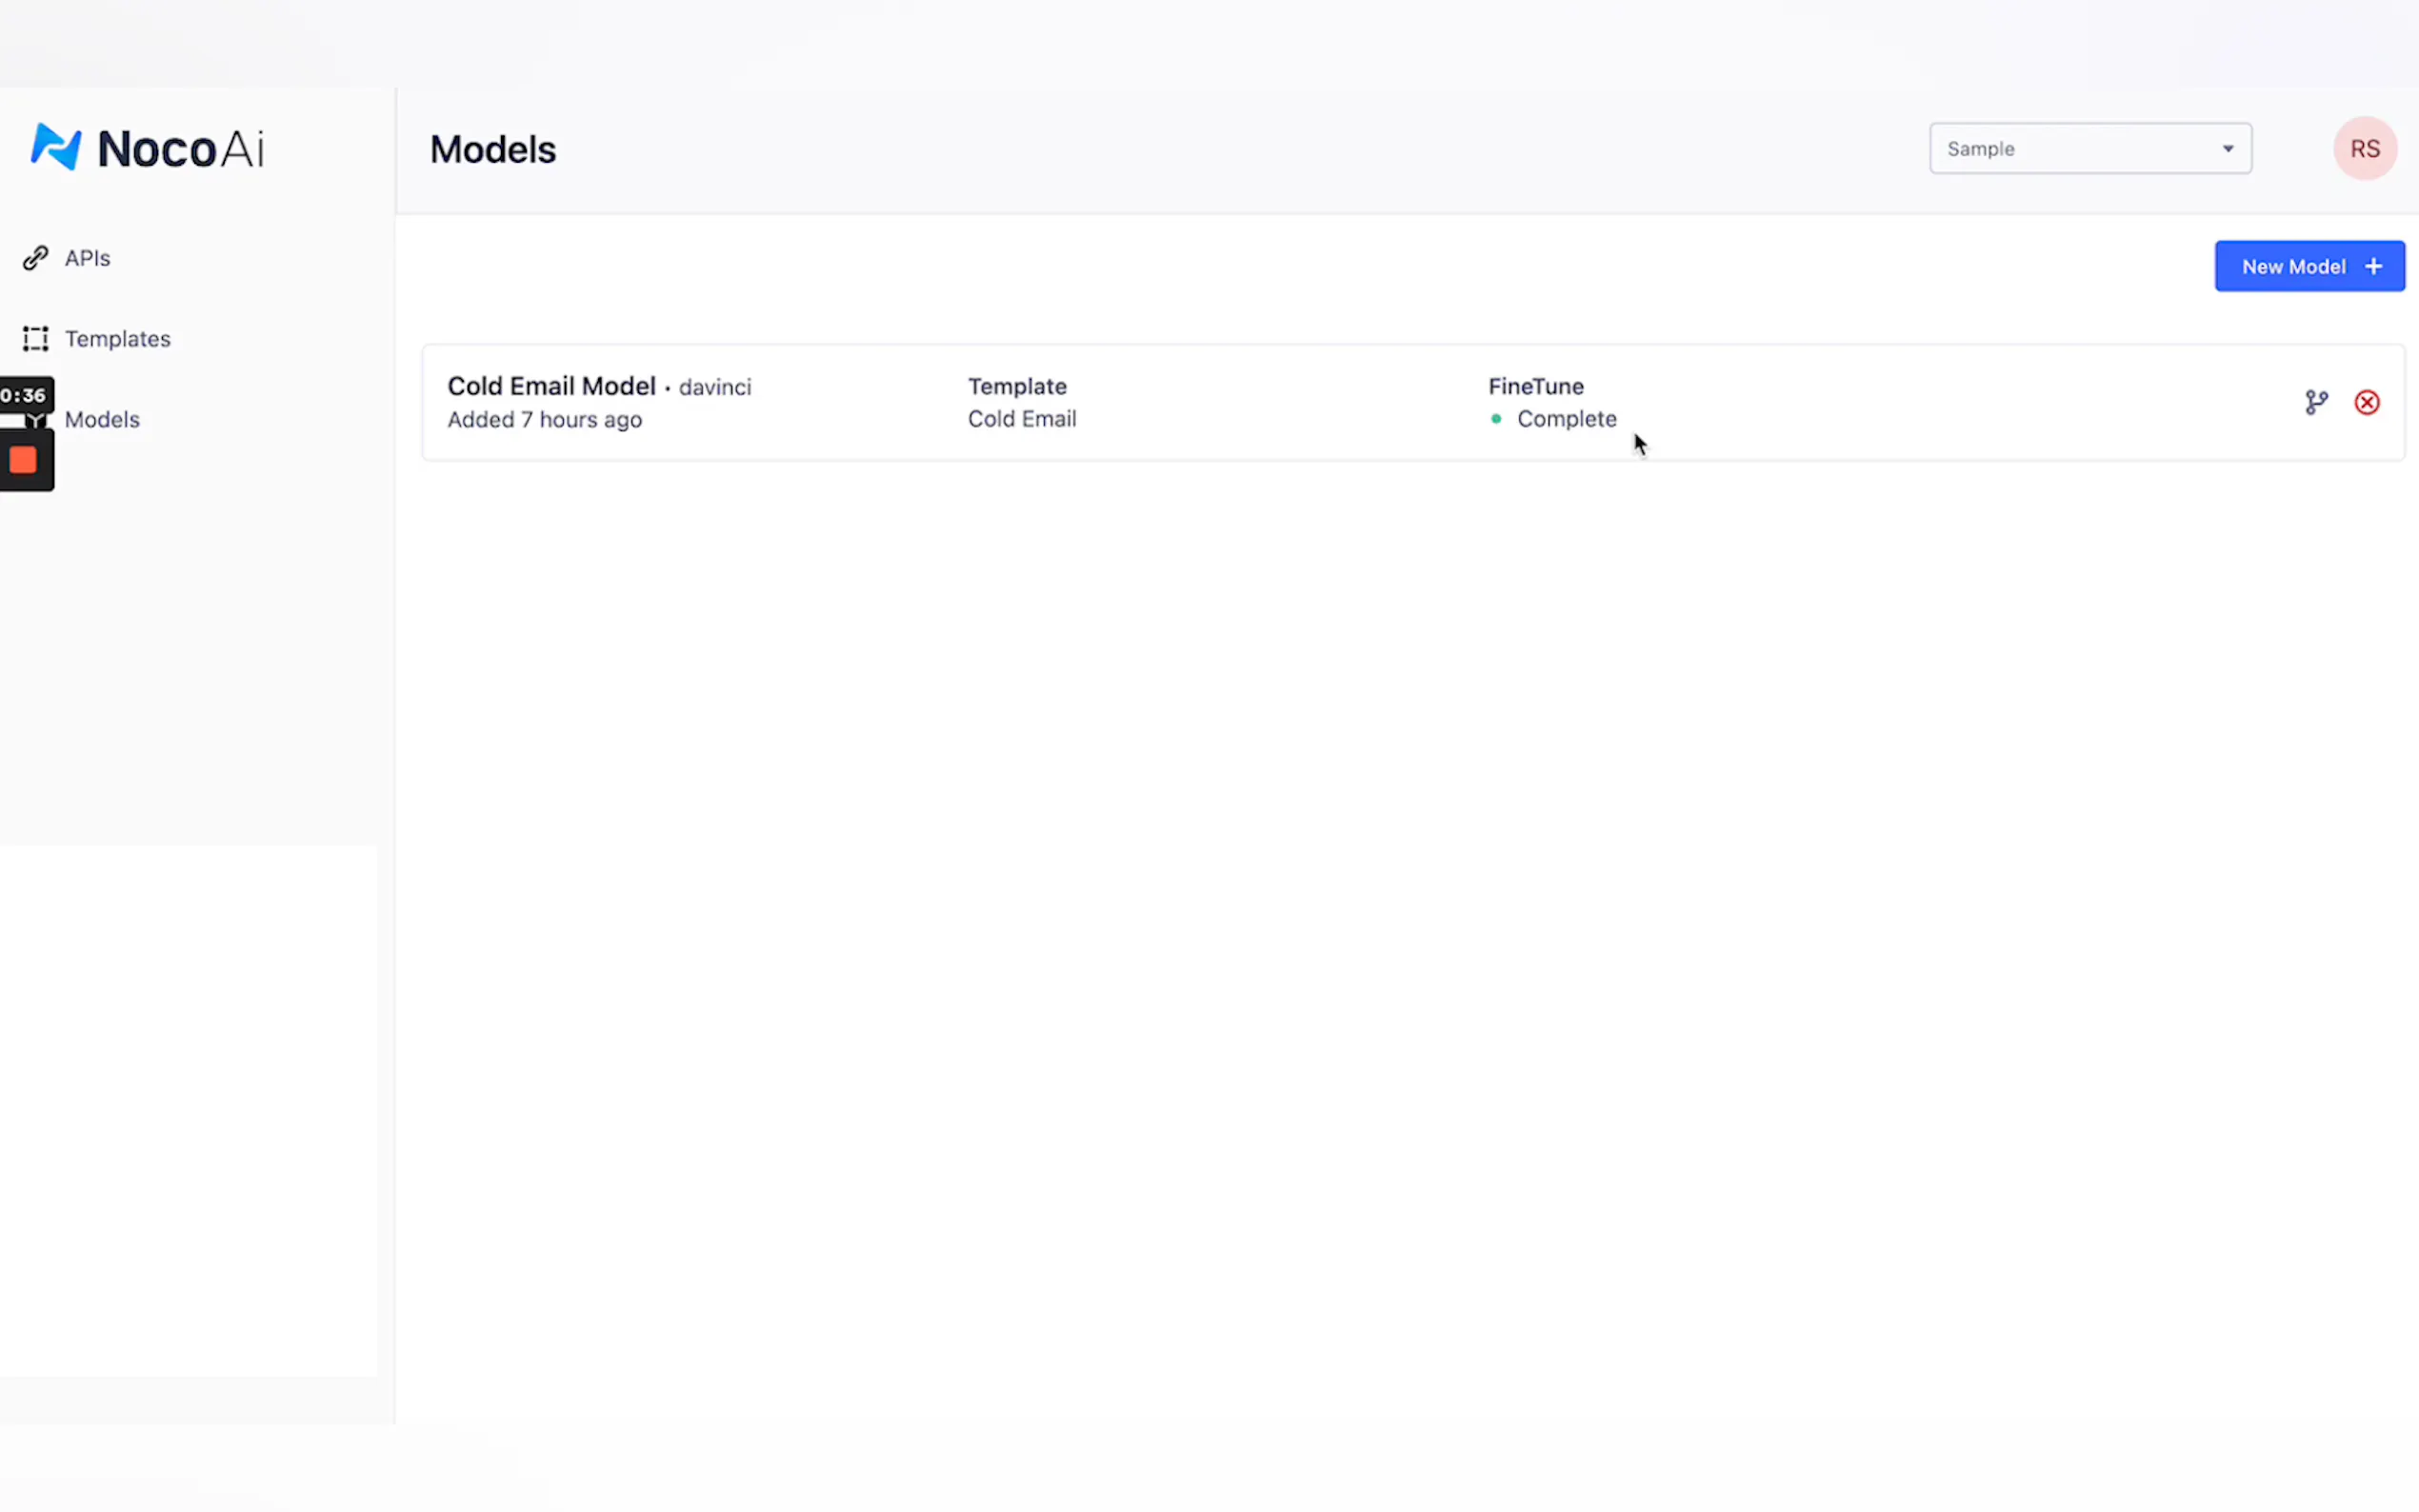This screenshot has height=1512, width=2419.
Task: Delete the Cold Email Model with red X
Action: click(2366, 402)
